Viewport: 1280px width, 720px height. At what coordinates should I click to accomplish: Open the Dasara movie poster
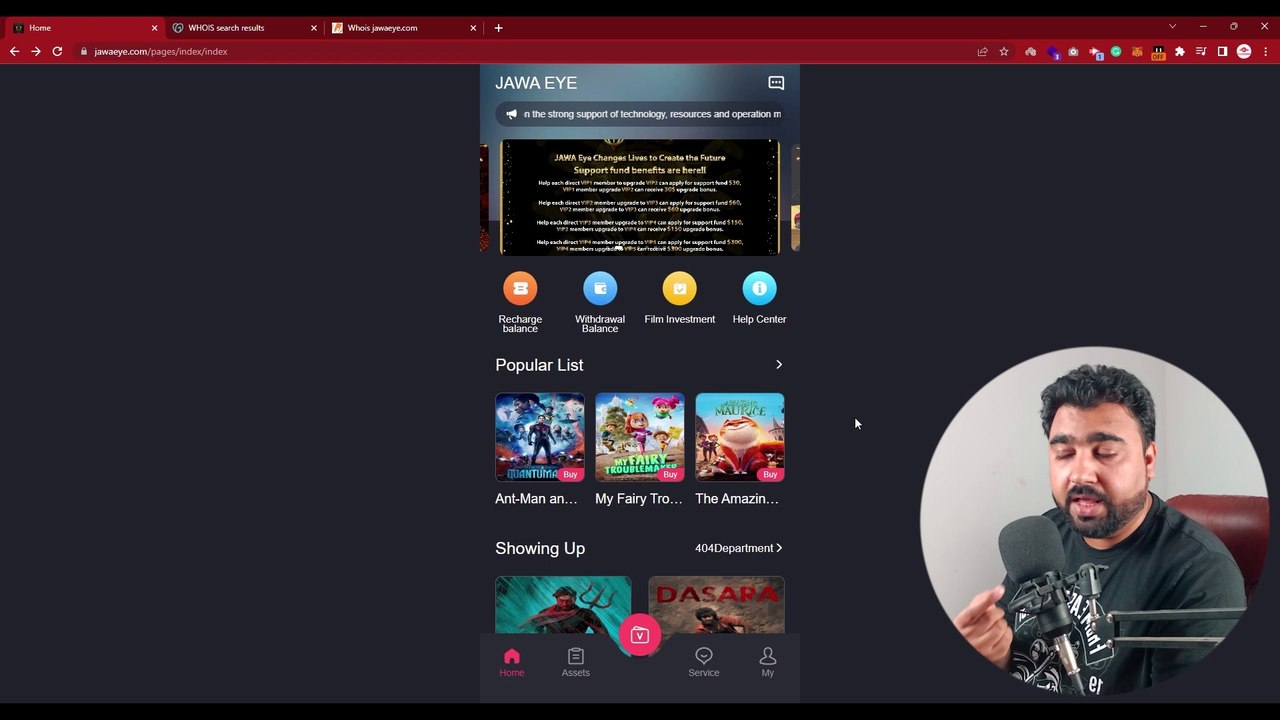point(716,605)
